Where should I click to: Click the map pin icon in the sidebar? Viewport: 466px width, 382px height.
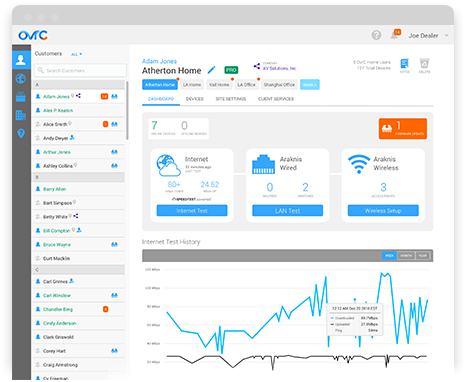tap(21, 133)
